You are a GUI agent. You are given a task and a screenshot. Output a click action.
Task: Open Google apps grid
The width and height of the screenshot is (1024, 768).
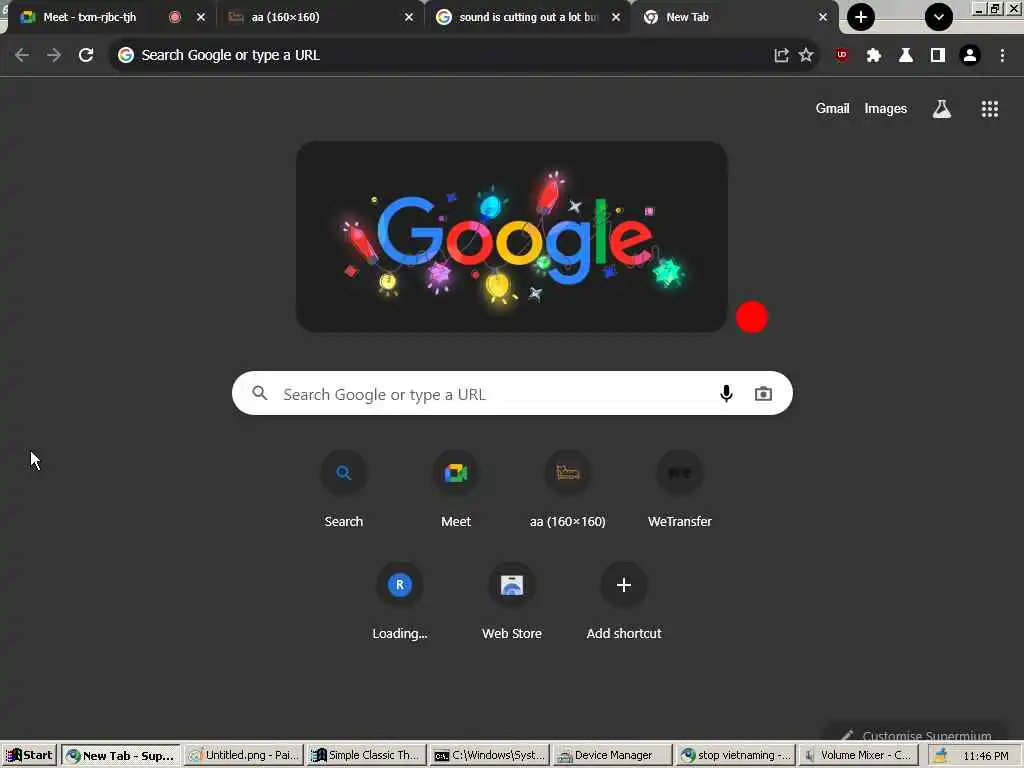pyautogui.click(x=989, y=109)
